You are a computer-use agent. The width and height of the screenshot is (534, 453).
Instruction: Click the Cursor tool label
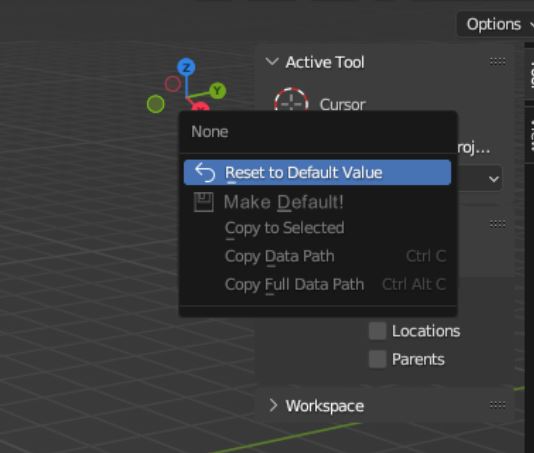tap(342, 105)
